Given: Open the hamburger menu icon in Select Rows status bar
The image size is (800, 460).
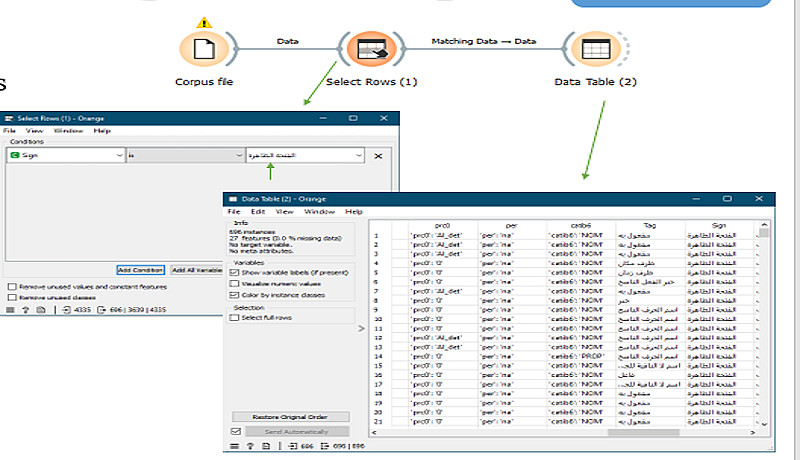Looking at the screenshot, I should click(10, 310).
